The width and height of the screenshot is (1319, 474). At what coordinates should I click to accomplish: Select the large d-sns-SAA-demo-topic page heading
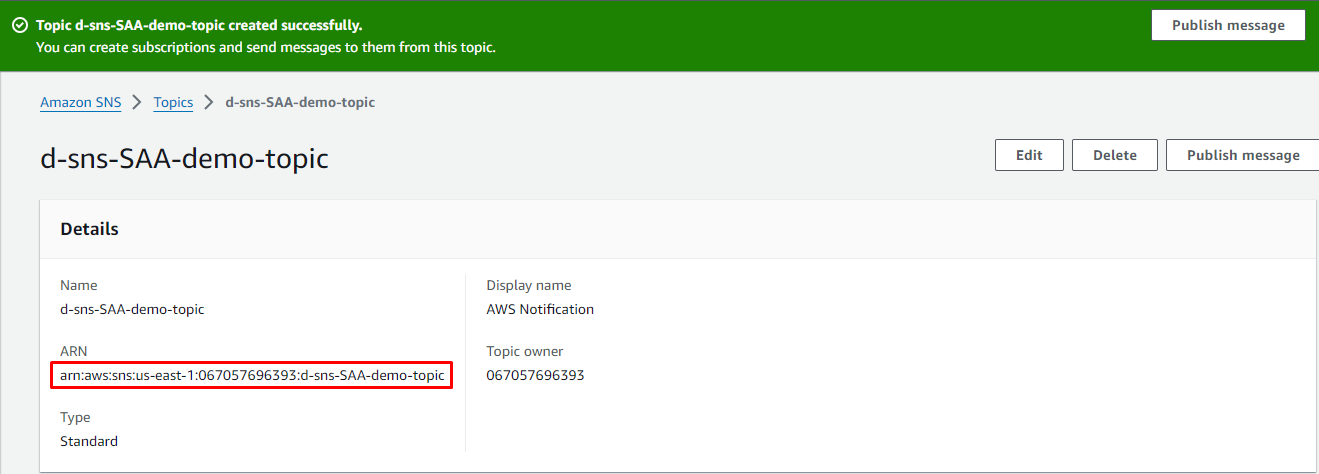click(184, 158)
